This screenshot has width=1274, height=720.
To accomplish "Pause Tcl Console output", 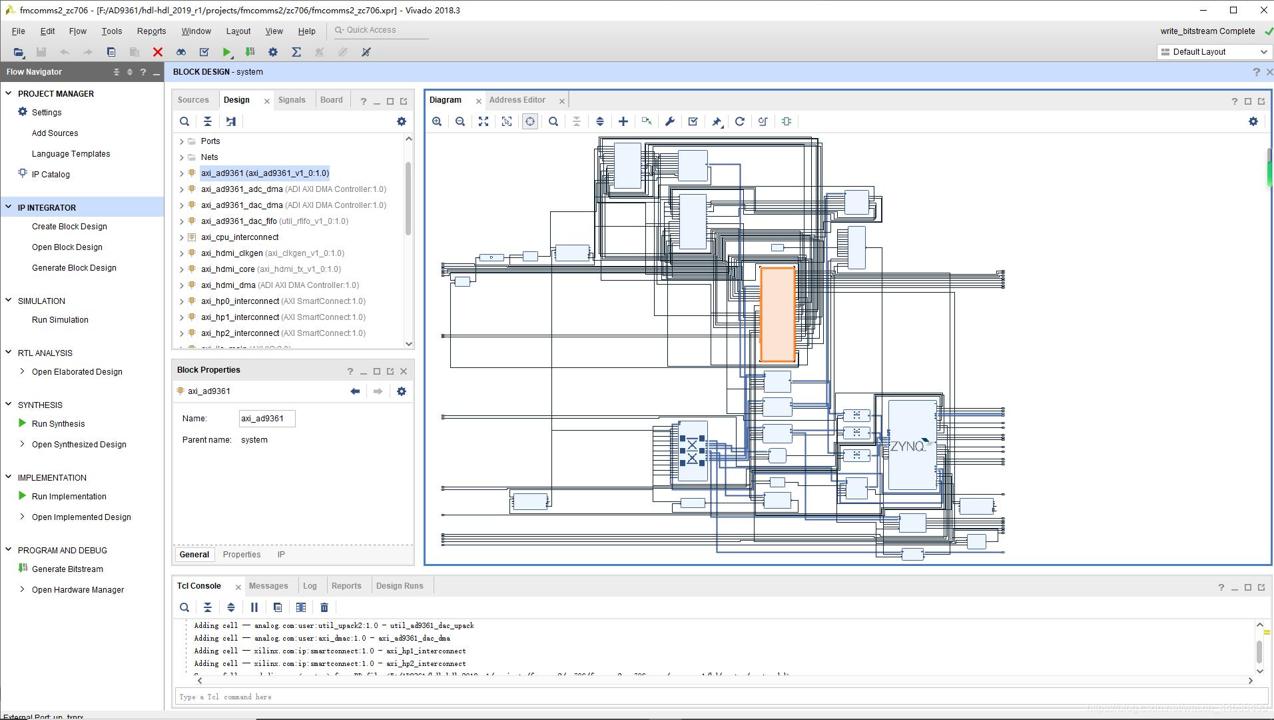I will click(254, 607).
